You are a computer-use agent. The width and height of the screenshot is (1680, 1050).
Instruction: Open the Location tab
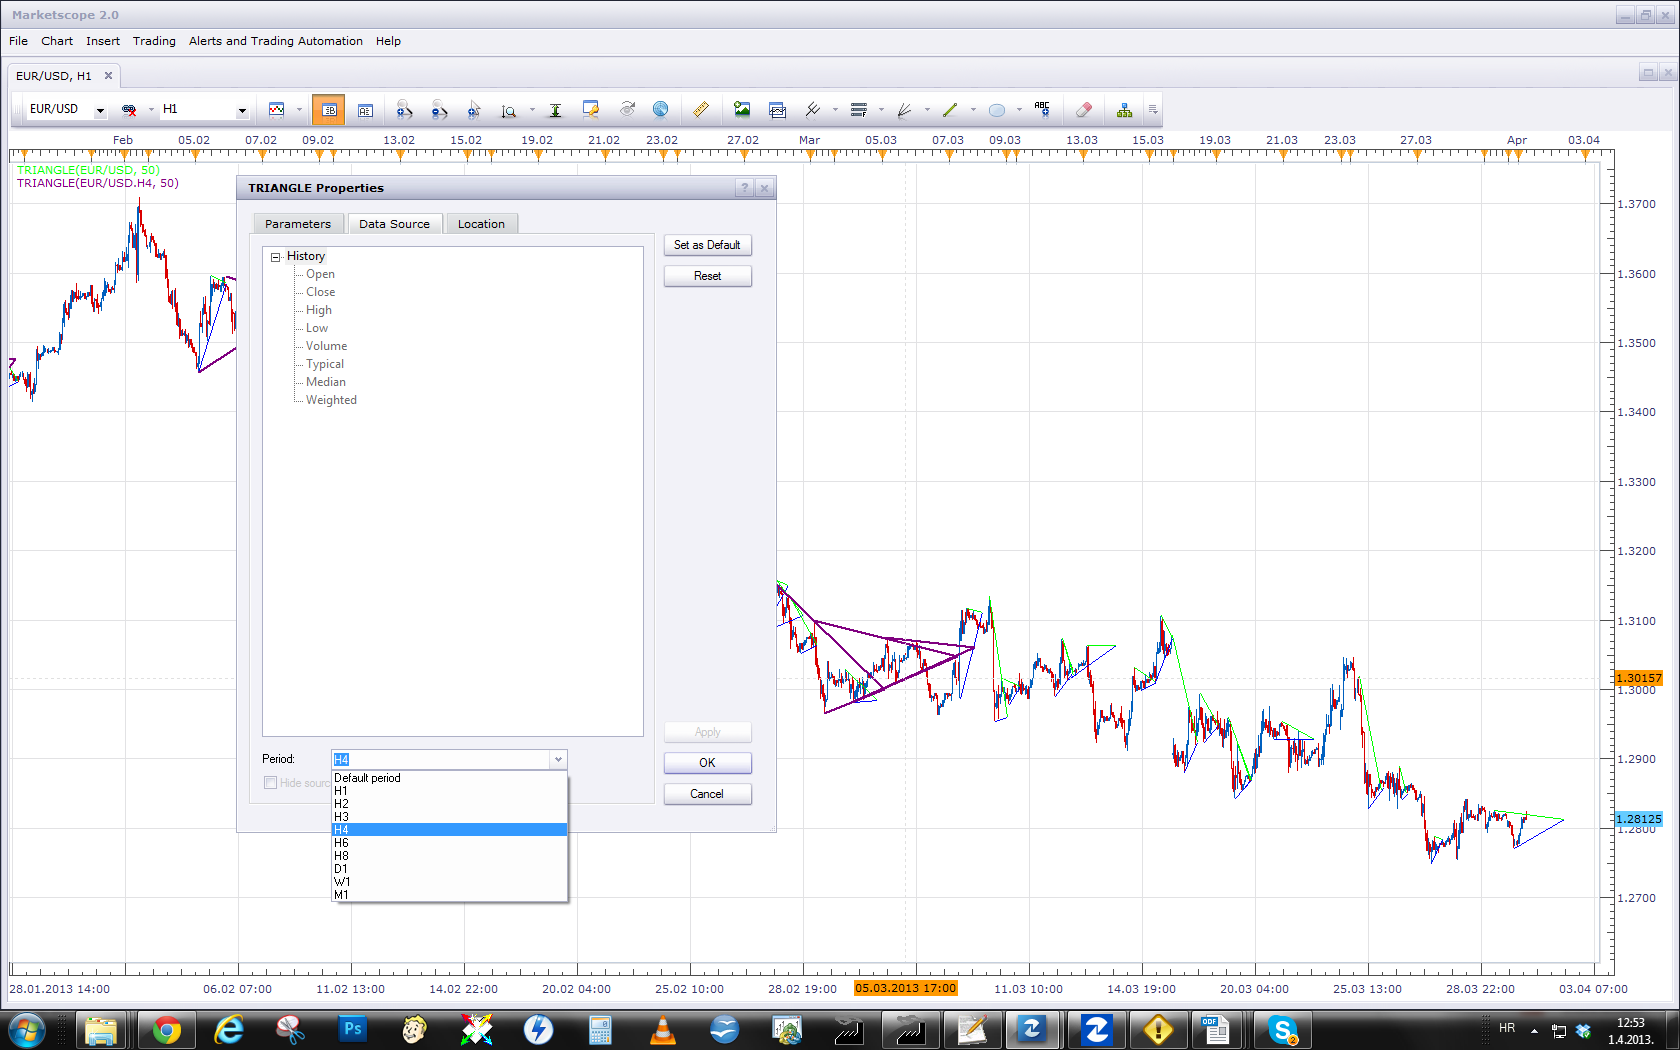[481, 224]
